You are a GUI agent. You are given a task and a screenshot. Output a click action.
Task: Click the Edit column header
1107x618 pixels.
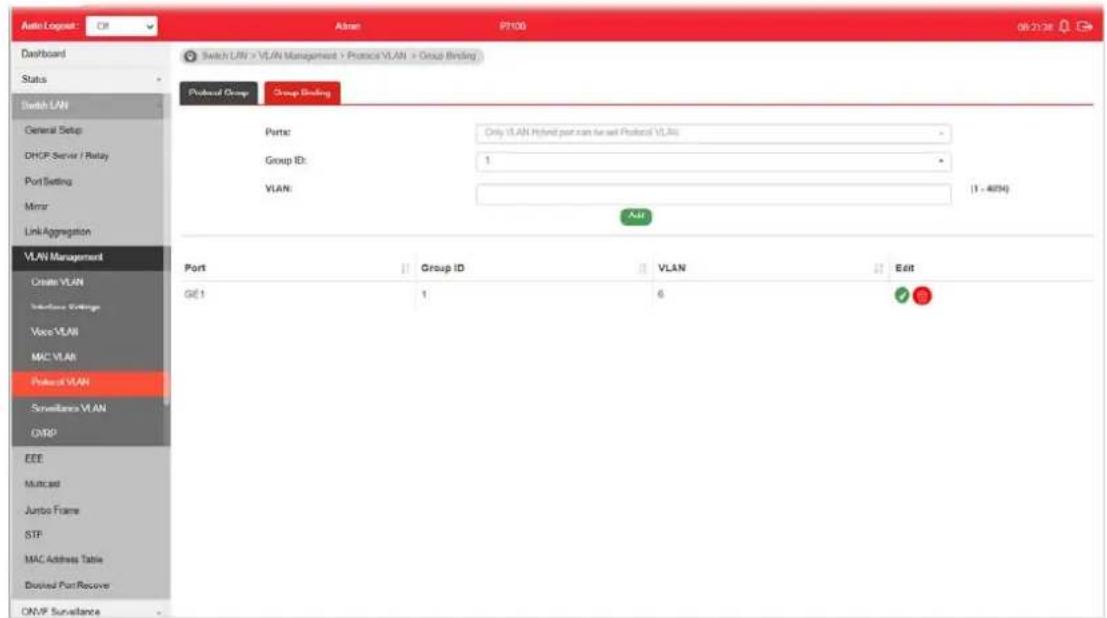pos(904,268)
